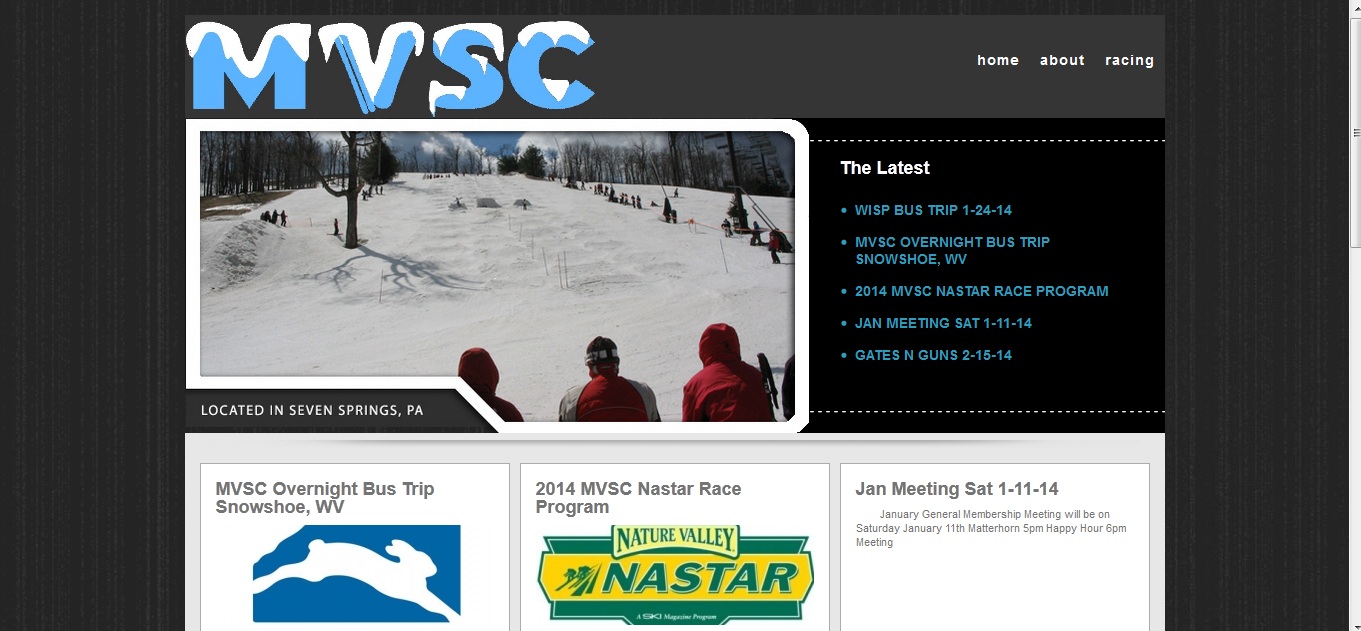
Task: Open GATES N GUNS 2-15-14 link
Action: [x=933, y=355]
